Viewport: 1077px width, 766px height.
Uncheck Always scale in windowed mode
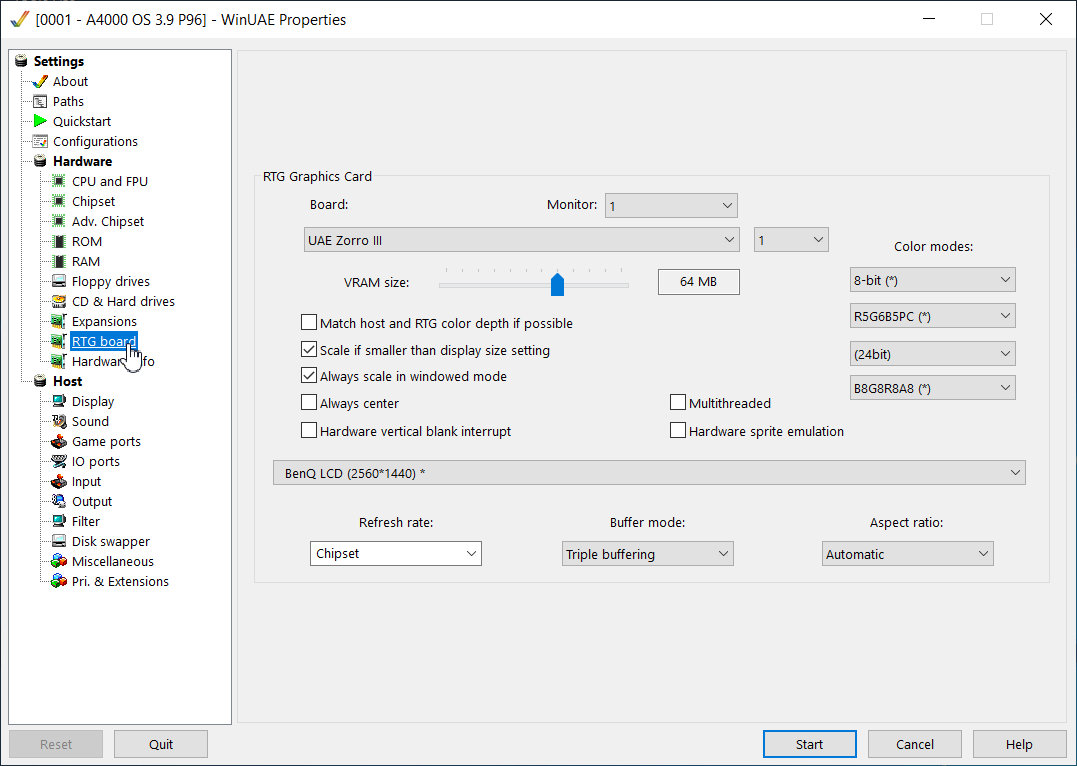[x=309, y=376]
